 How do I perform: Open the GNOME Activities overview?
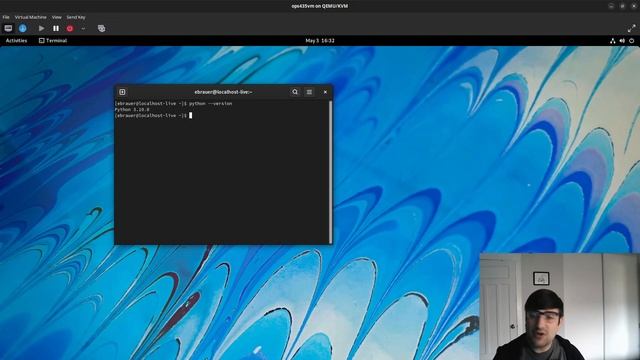16,40
